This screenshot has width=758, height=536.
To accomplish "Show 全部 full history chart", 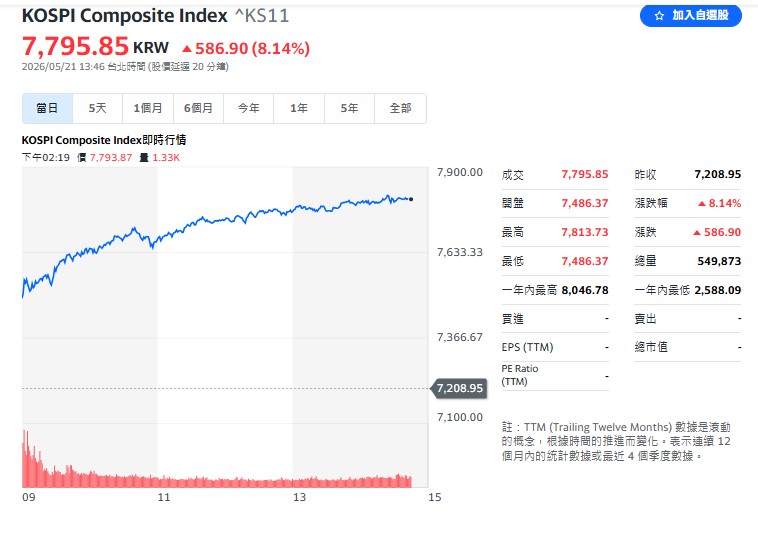I will pos(400,108).
